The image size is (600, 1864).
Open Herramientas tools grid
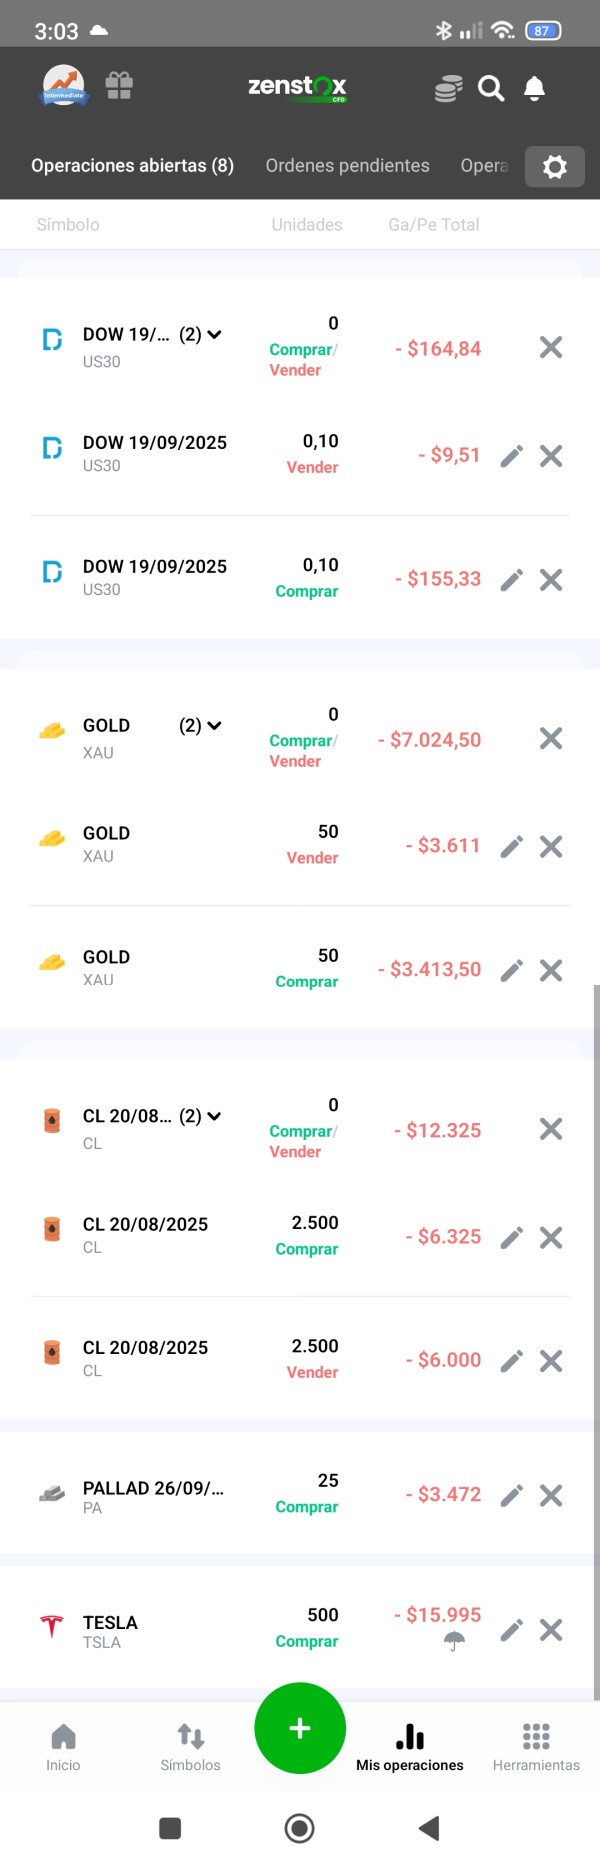click(536, 1747)
